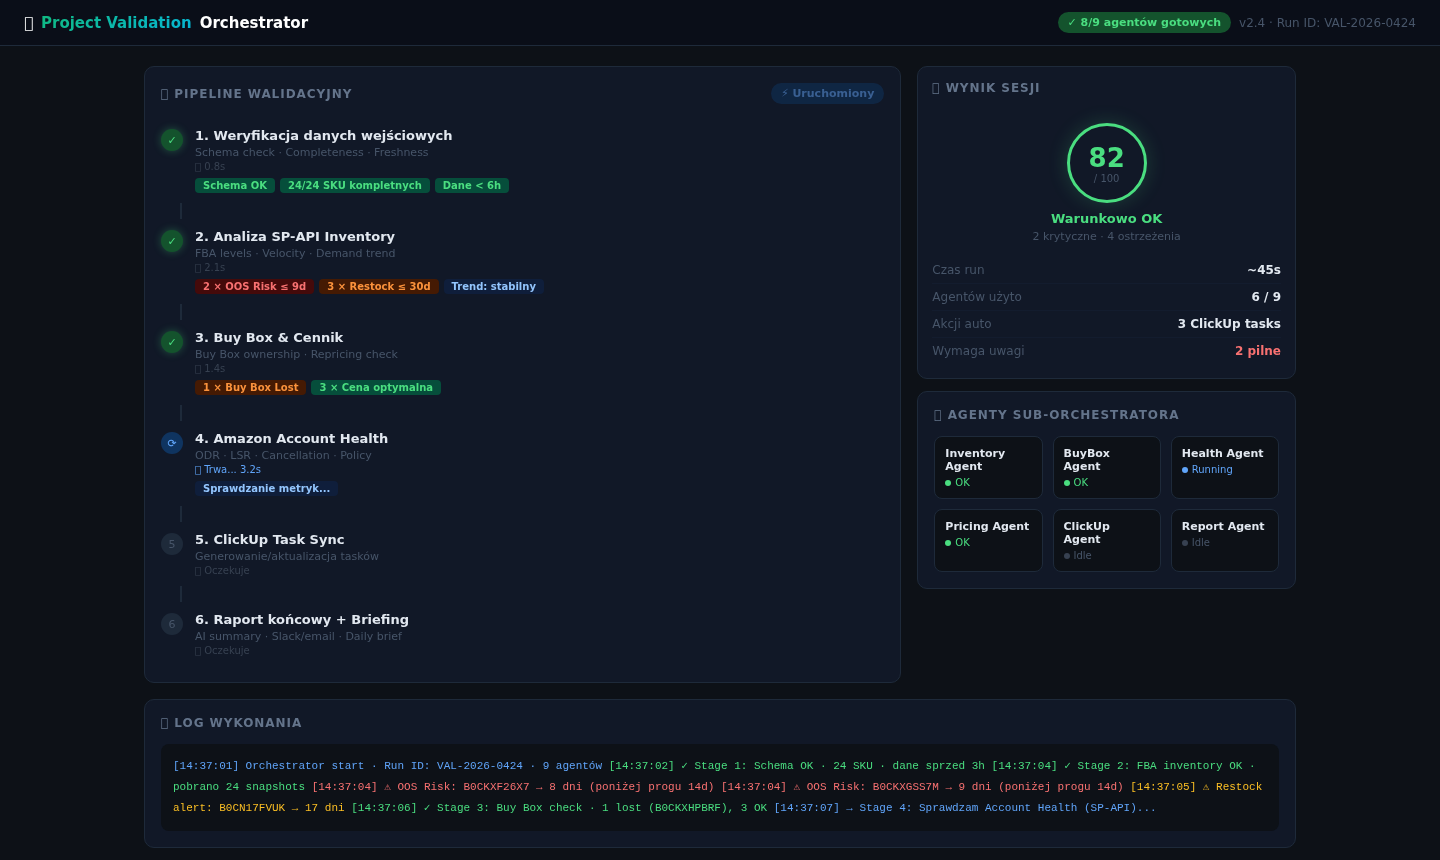Click ODR · LSR · Cancellation · Policy subtitle
The width and height of the screenshot is (1440, 860).
click(x=283, y=455)
